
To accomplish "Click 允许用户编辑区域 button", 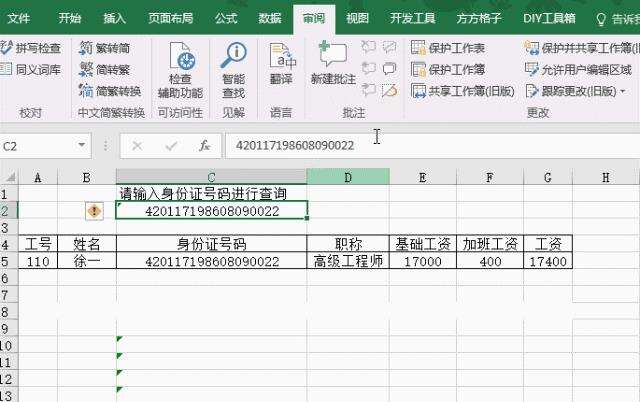I will coord(578,69).
